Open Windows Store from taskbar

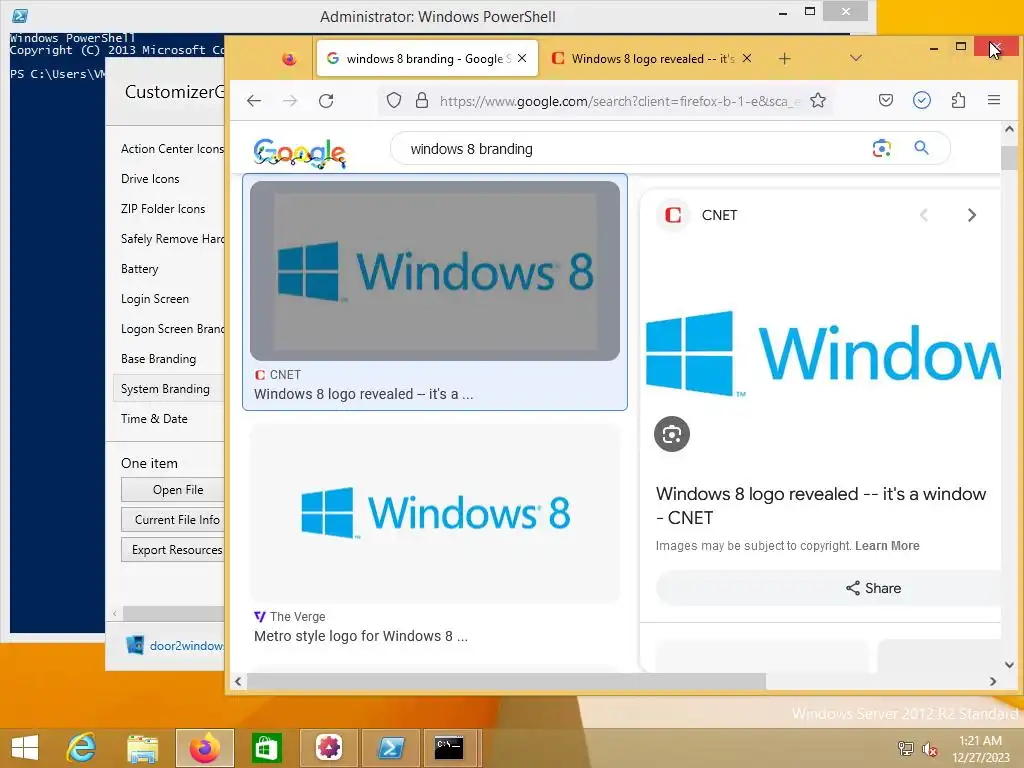coord(266,748)
